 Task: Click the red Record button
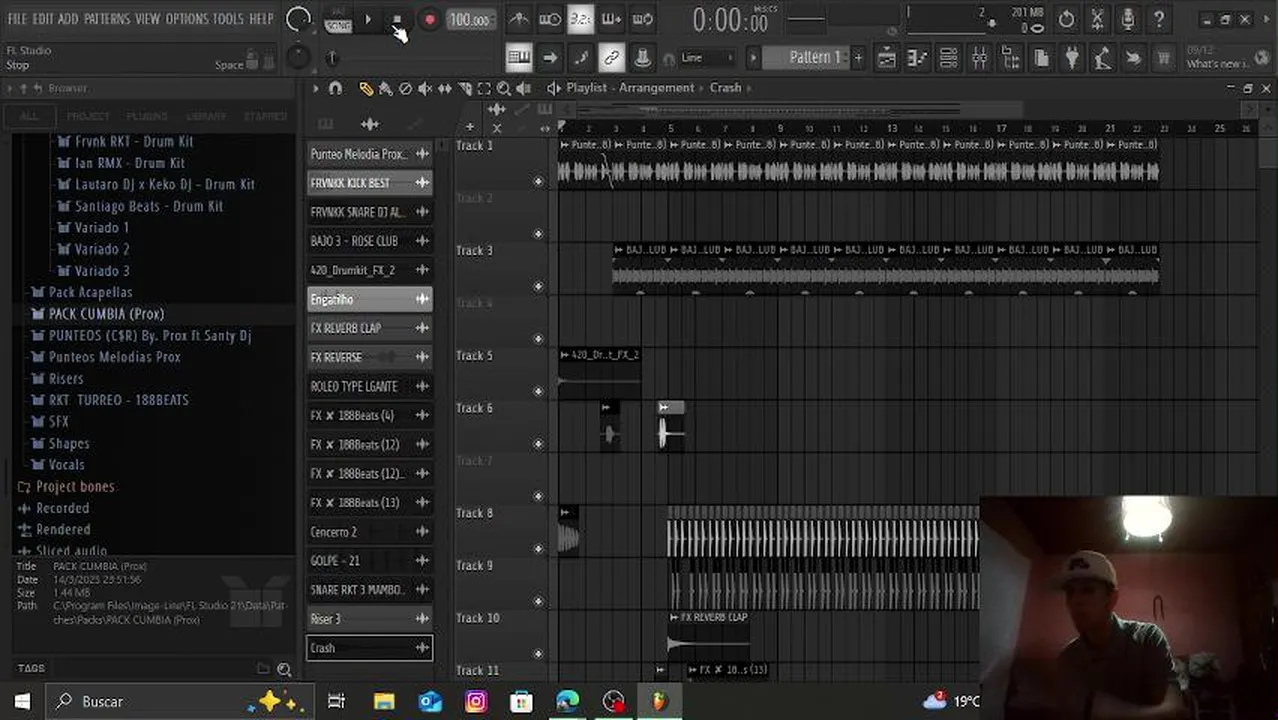(429, 19)
